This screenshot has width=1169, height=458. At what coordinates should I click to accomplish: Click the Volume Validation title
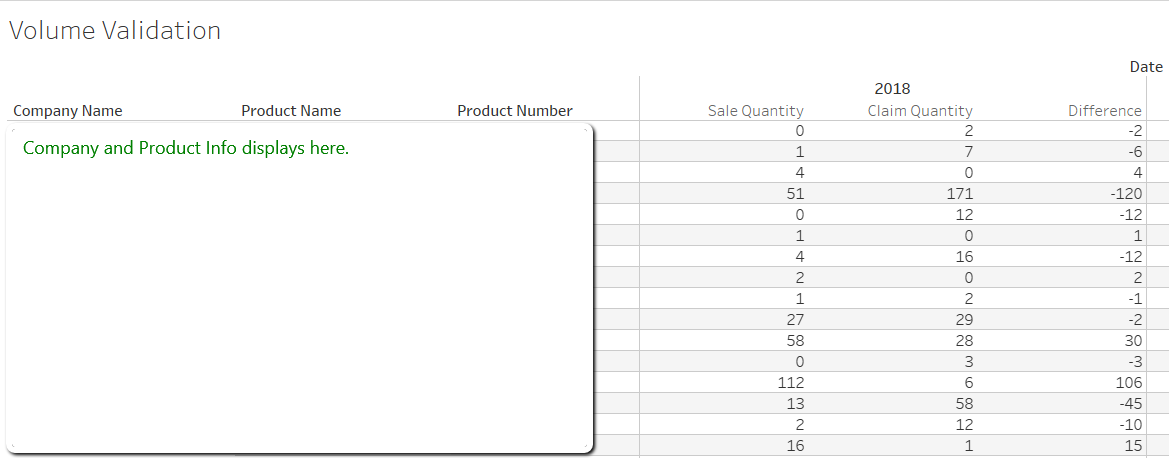point(115,31)
